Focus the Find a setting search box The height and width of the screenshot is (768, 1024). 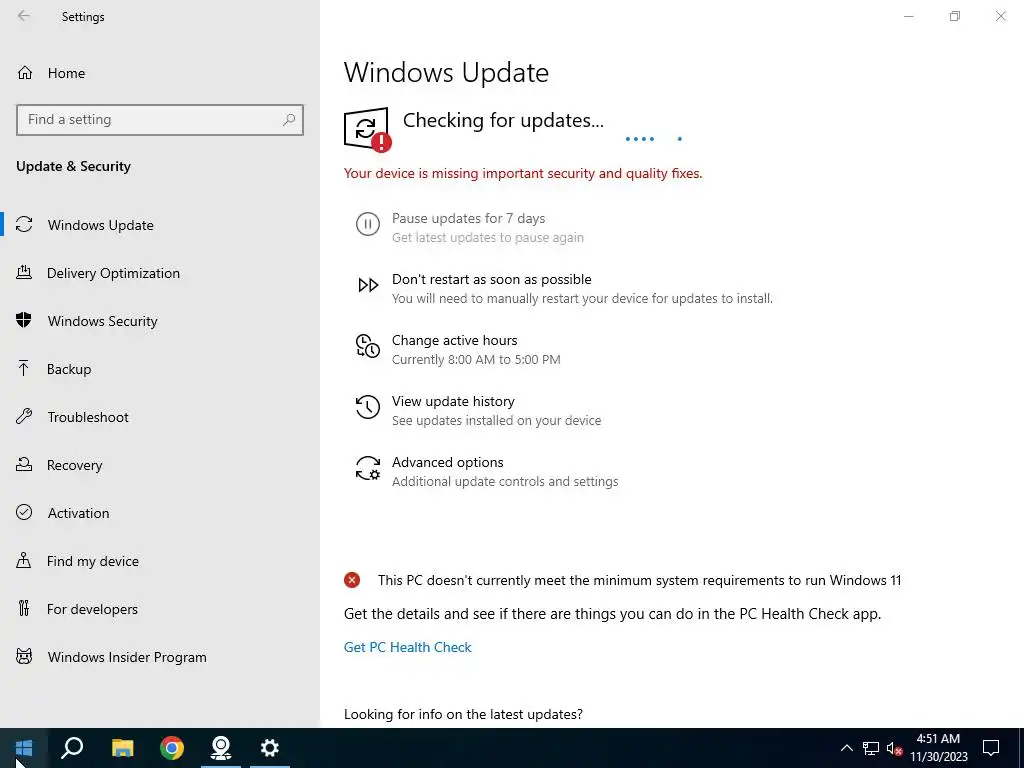(x=160, y=120)
